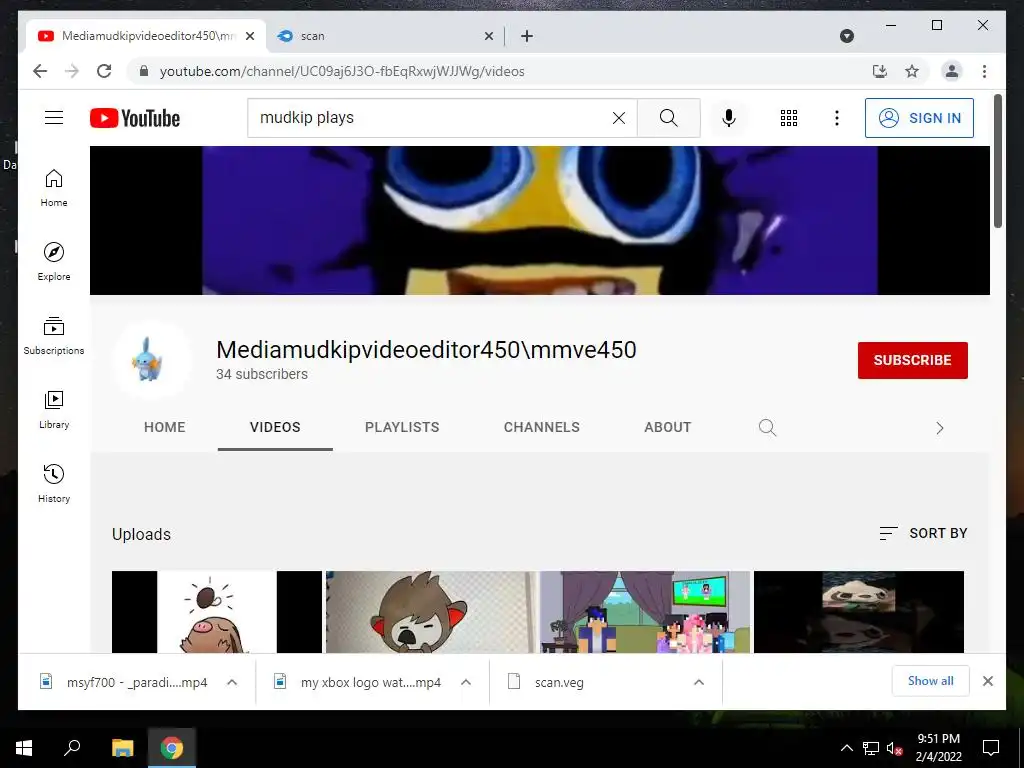Open the Minecraft characters video thumbnail
Image resolution: width=1024 pixels, height=768 pixels.
click(x=645, y=612)
